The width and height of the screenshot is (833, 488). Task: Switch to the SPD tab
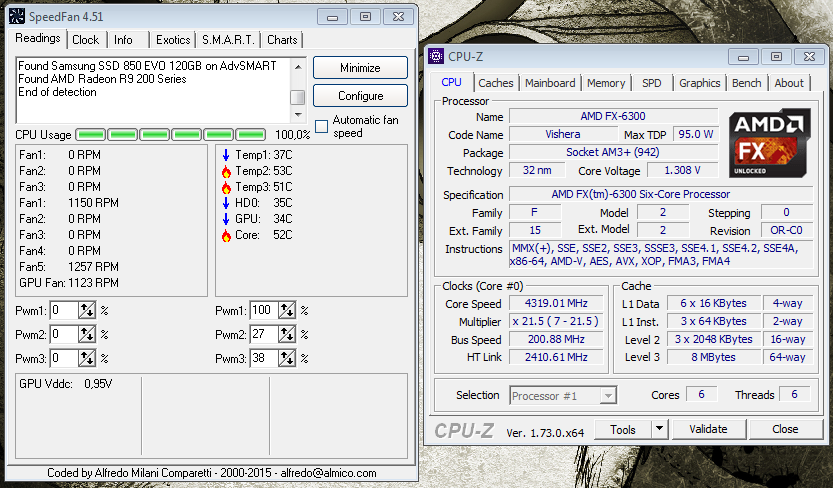[651, 83]
